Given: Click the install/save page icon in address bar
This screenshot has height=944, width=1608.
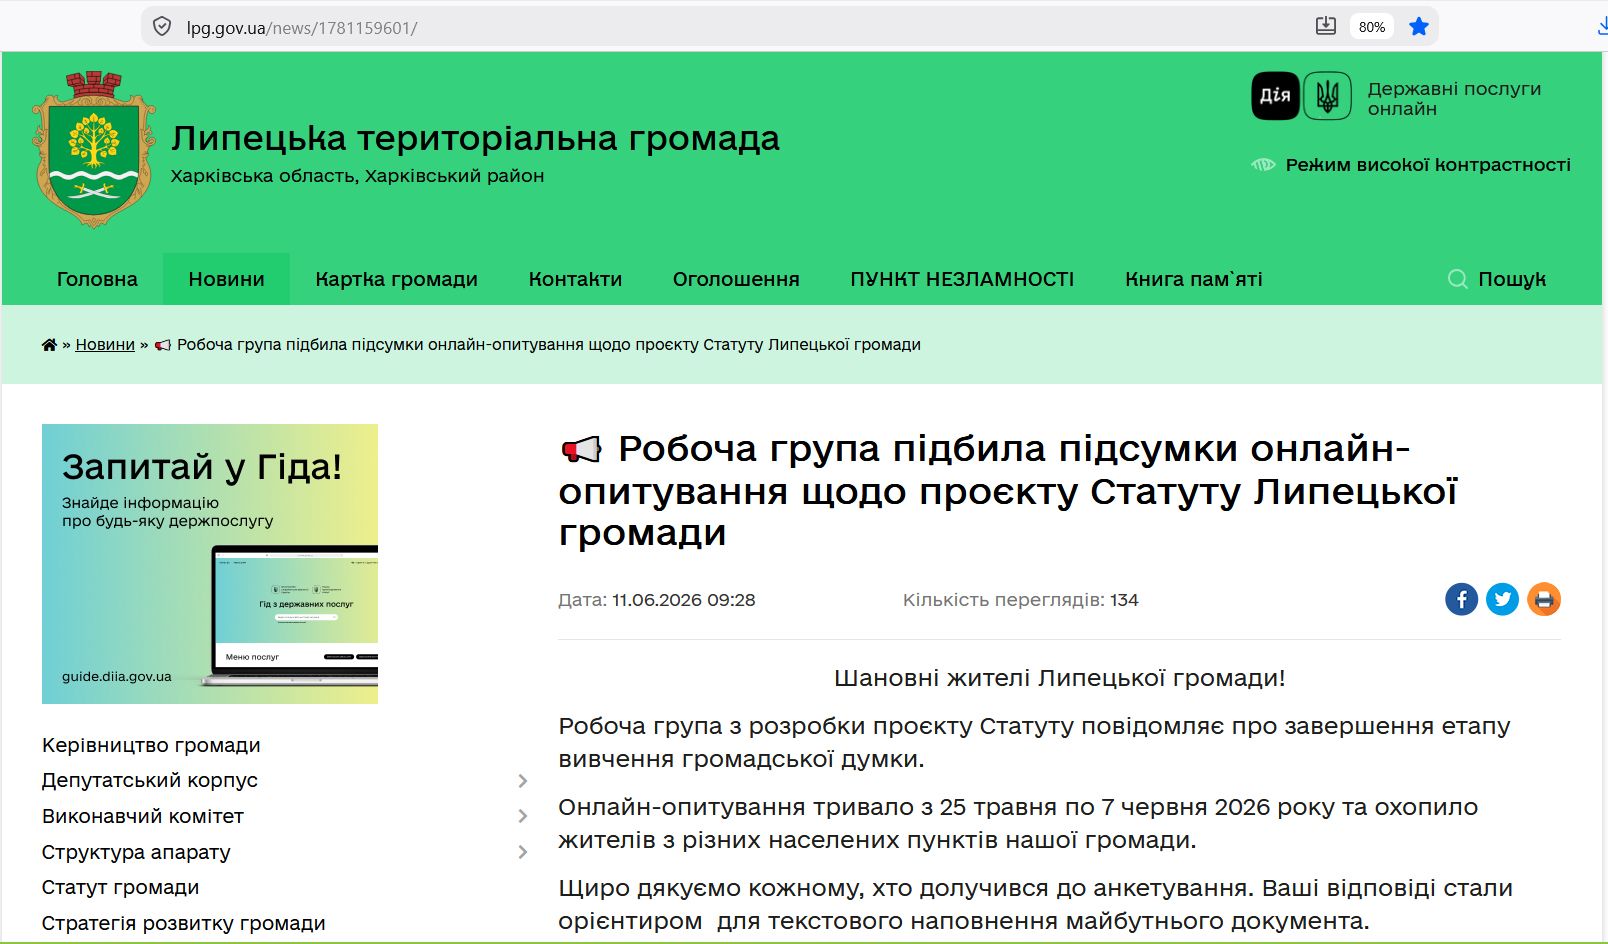Looking at the screenshot, I should coord(1325,27).
